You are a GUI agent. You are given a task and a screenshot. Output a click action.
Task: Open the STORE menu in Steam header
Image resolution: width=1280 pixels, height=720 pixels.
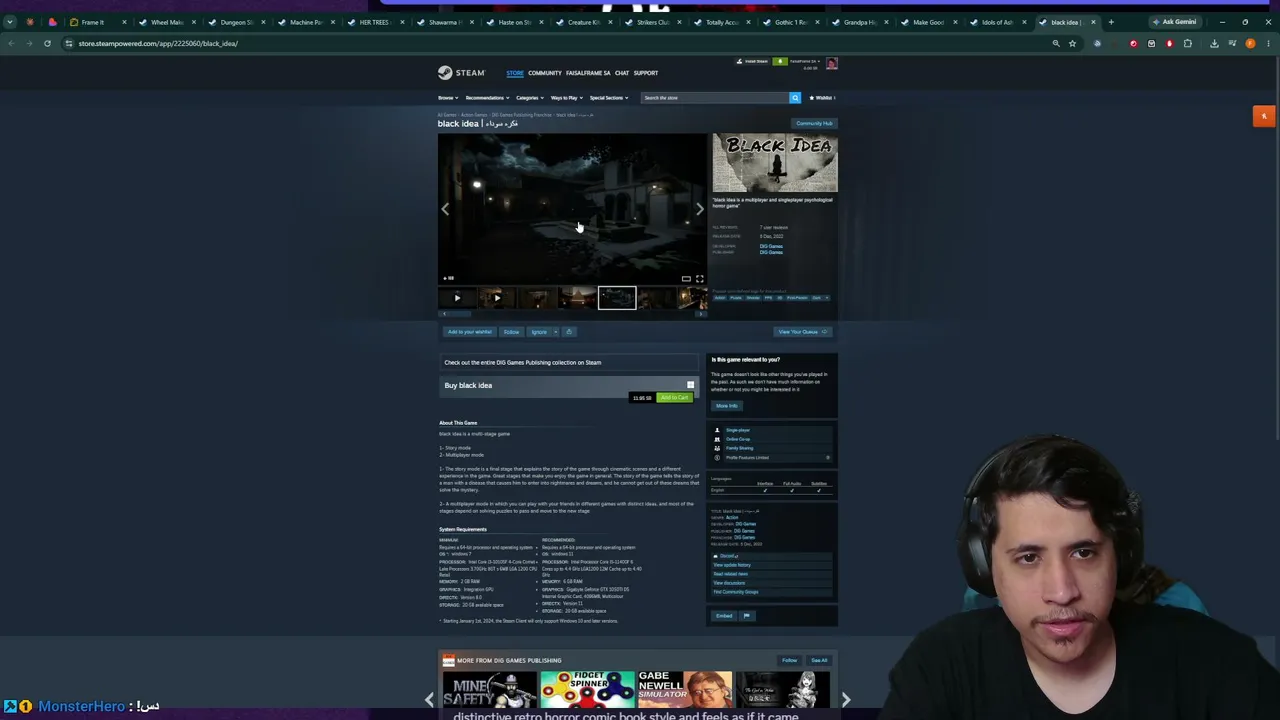[514, 73]
